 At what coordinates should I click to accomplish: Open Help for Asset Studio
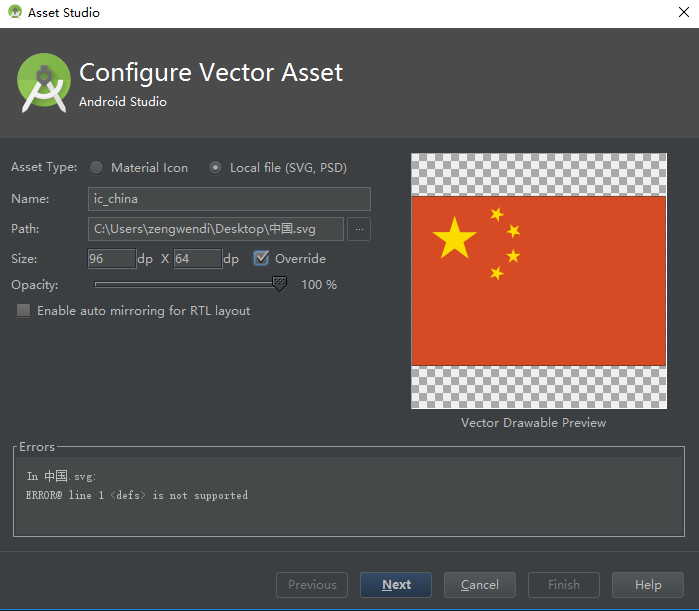pos(648,585)
